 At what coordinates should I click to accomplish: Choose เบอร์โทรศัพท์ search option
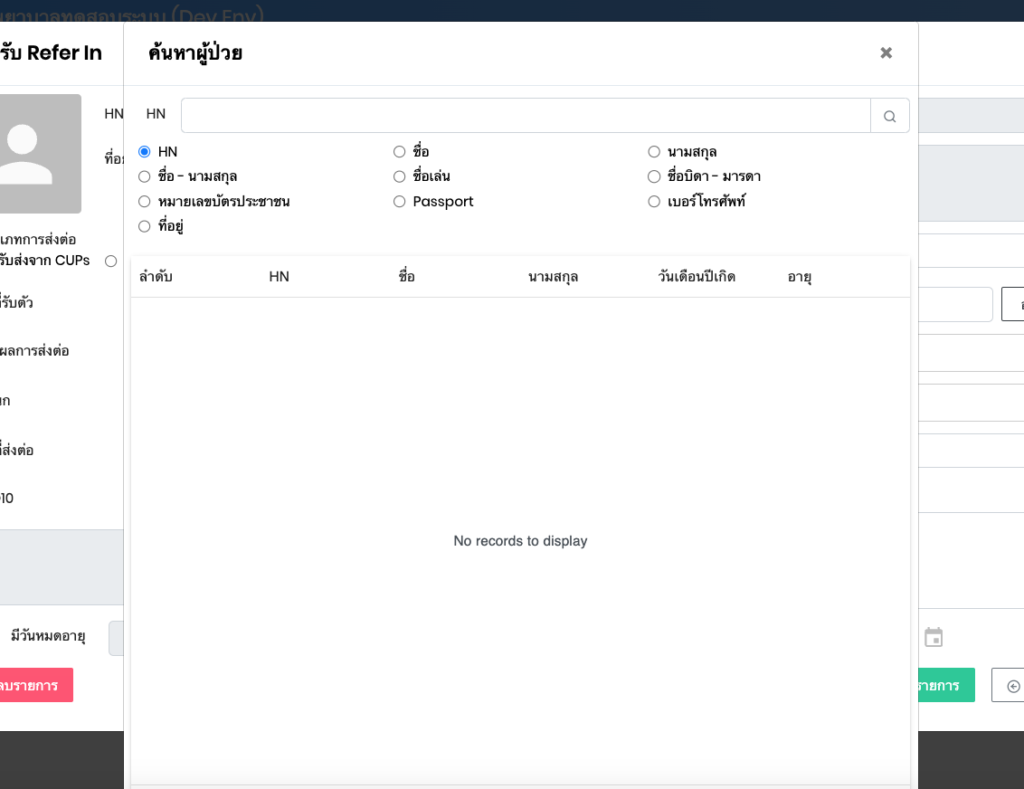654,202
